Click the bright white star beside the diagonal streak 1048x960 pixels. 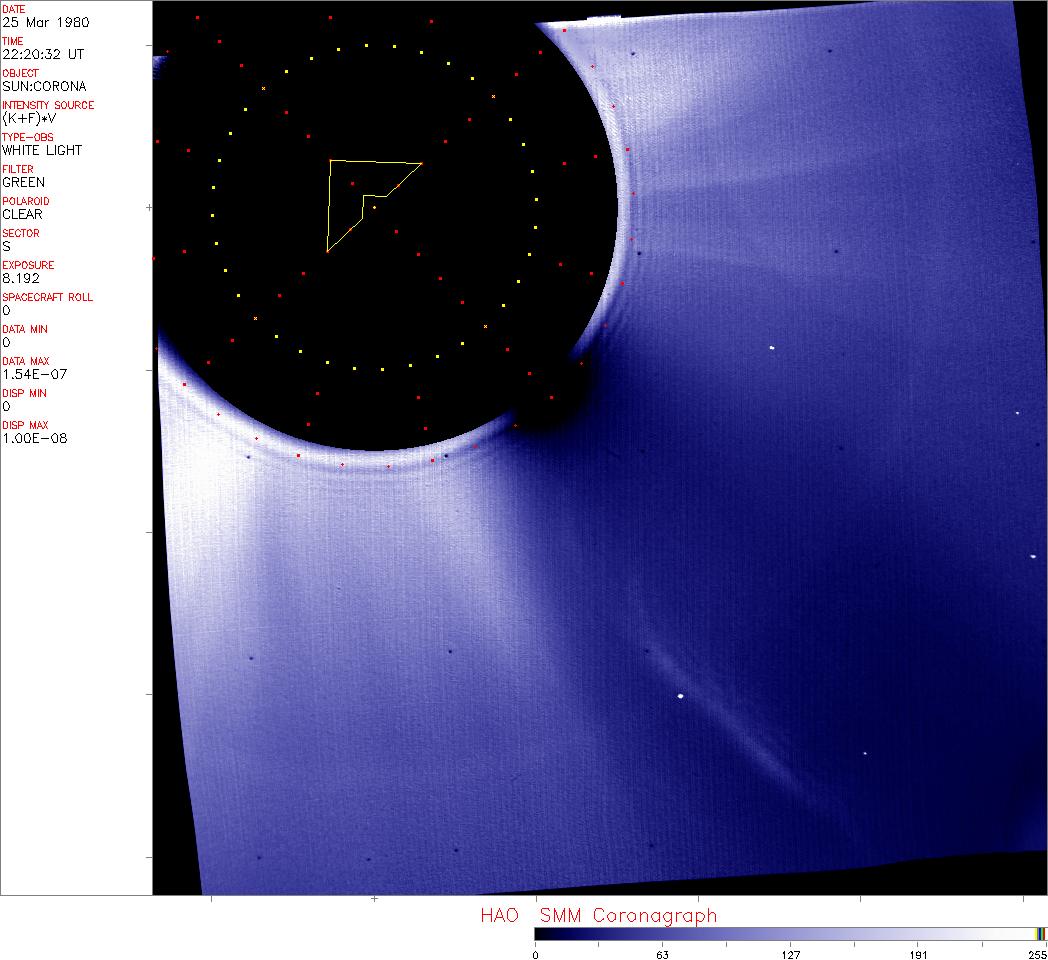pyautogui.click(x=681, y=696)
